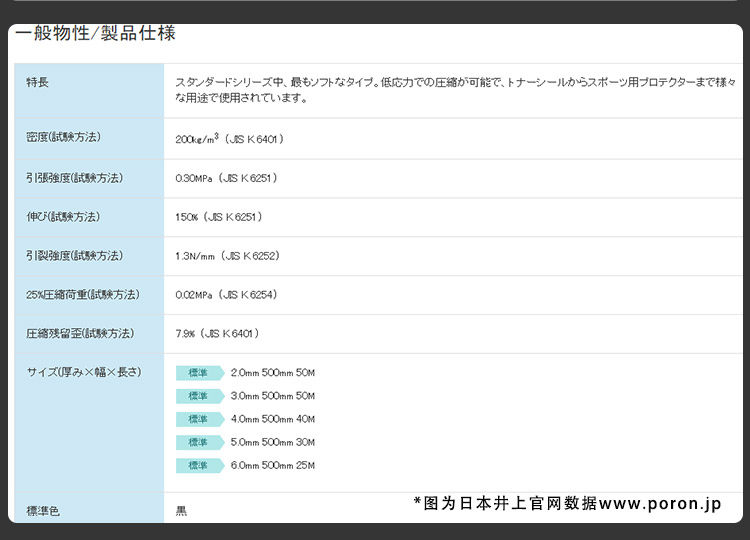
Task: Select the 3.0mm 500mm 50M size entry
Action: pyautogui.click(x=273, y=396)
